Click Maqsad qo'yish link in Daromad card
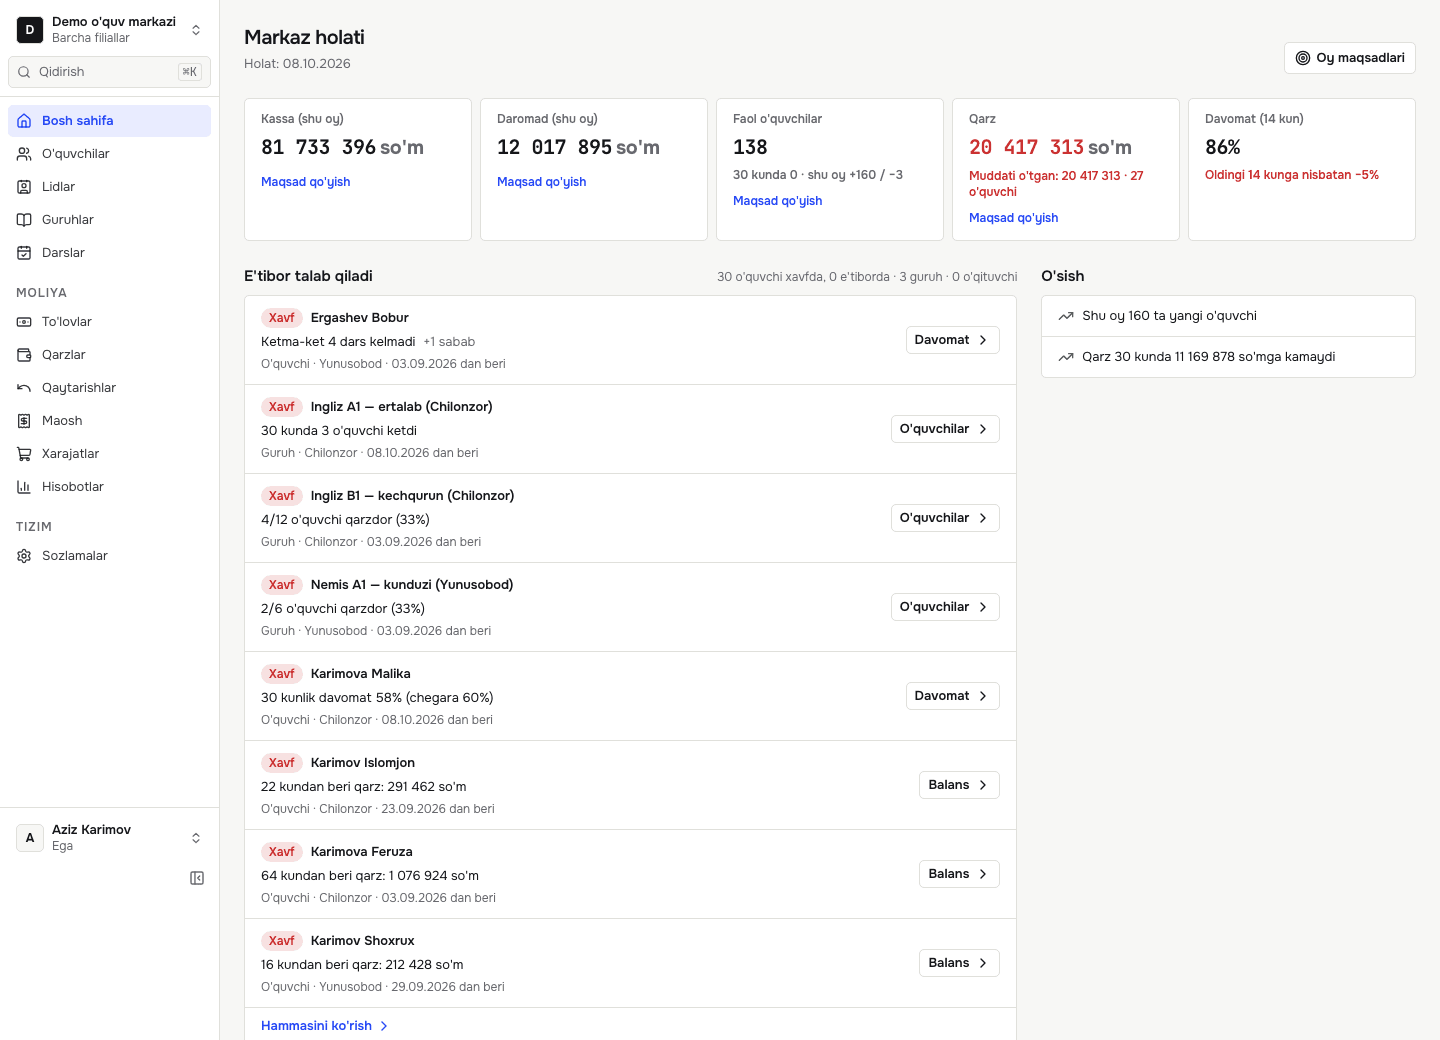The height and width of the screenshot is (1040, 1440). (x=542, y=182)
